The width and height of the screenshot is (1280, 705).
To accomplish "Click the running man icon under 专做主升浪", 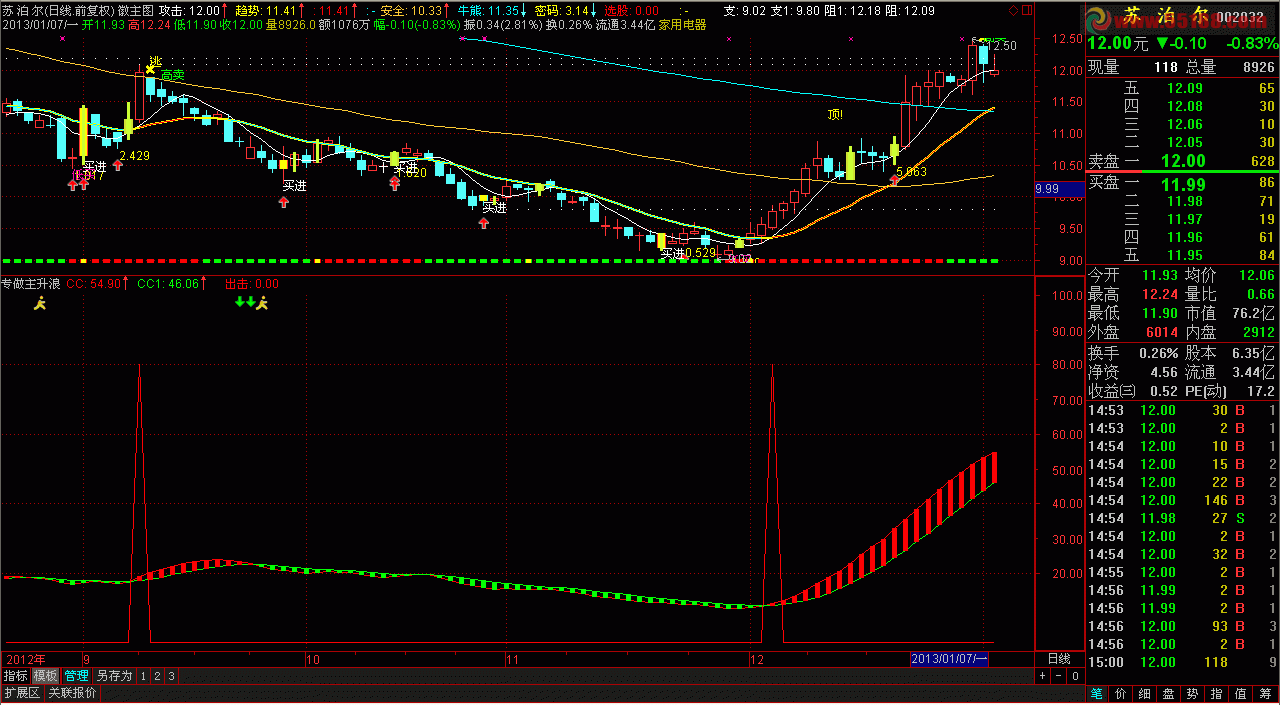I will pos(39,302).
